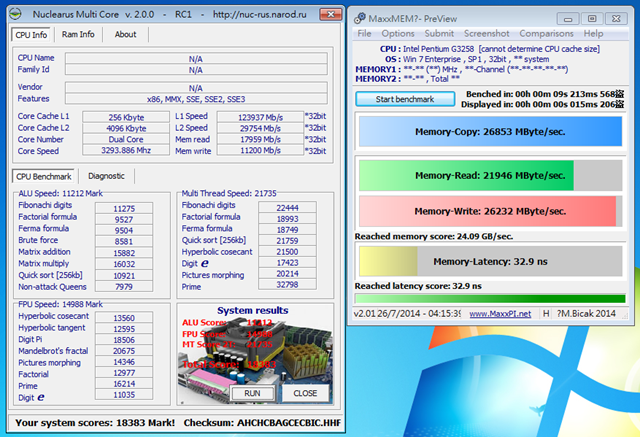
Task: Switch to the Diagnostic tab
Action: click(x=106, y=176)
